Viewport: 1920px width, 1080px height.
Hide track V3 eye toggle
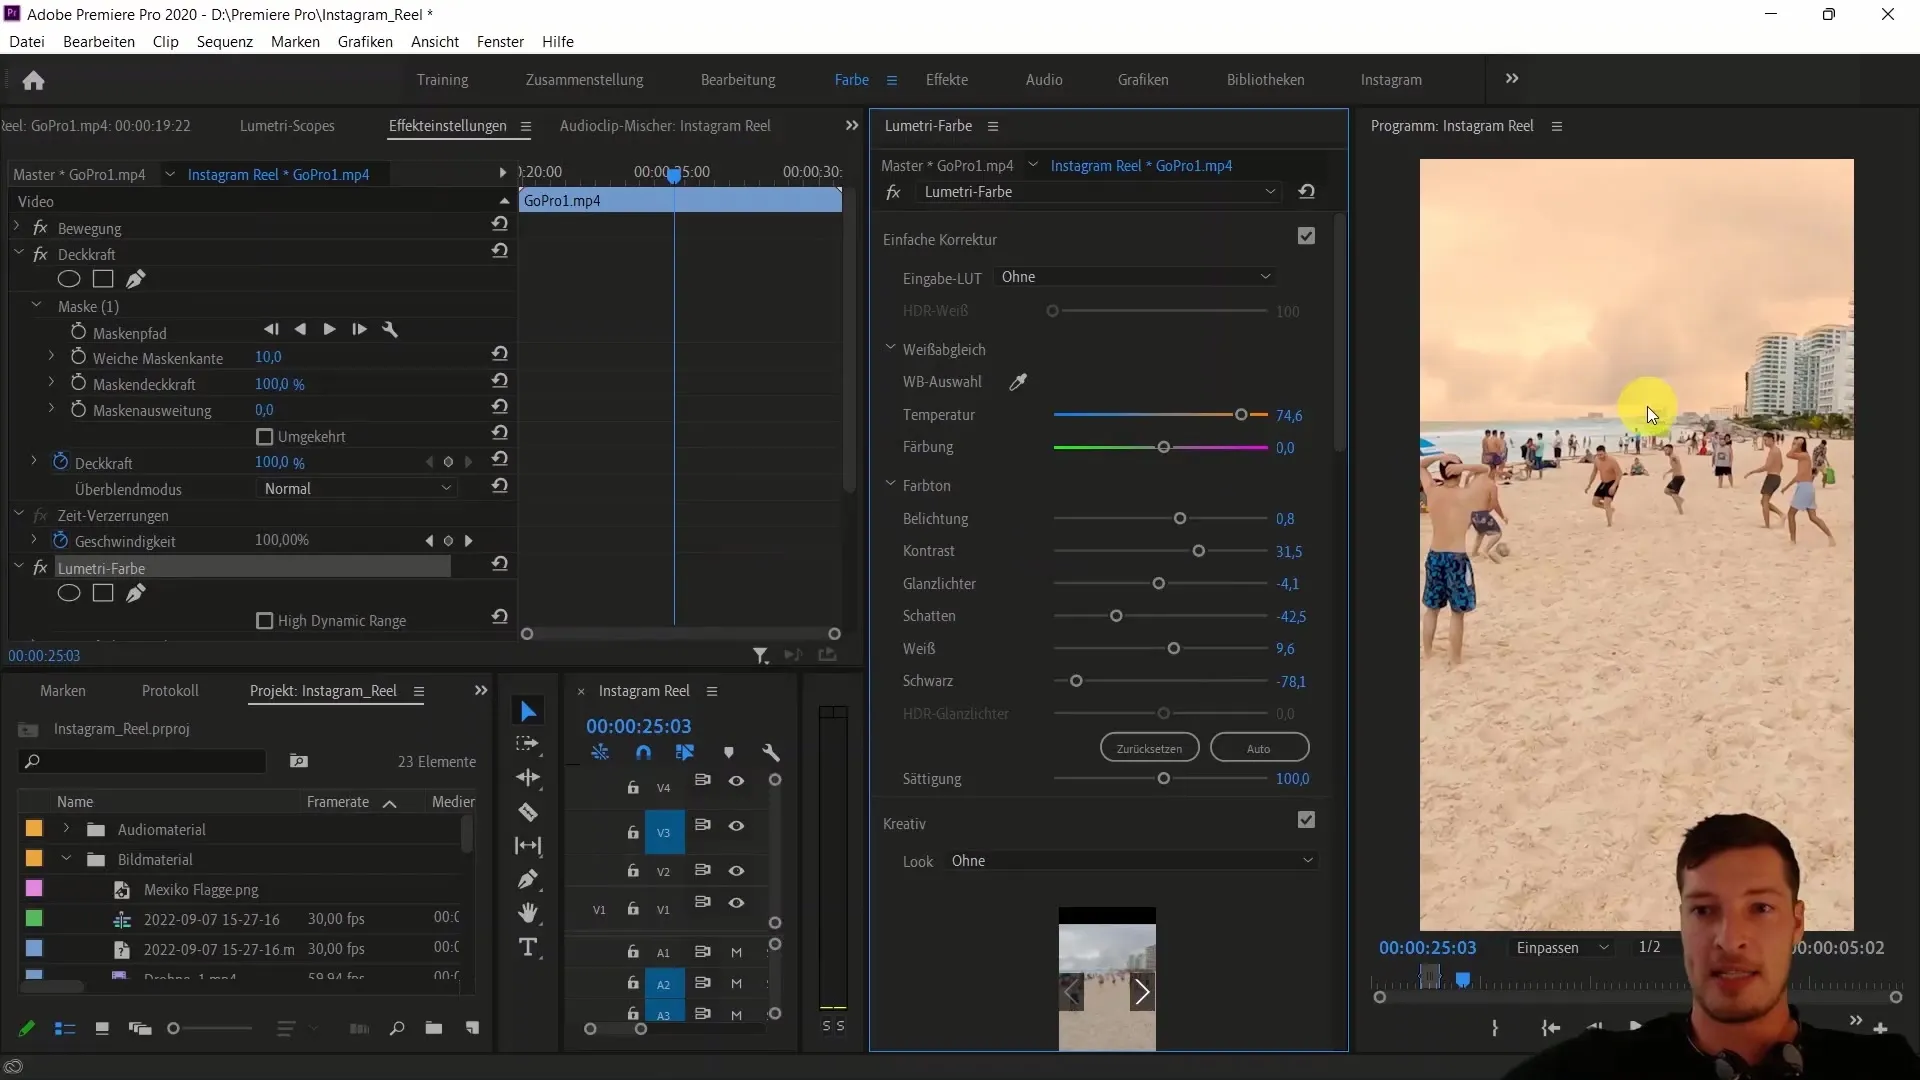737,826
